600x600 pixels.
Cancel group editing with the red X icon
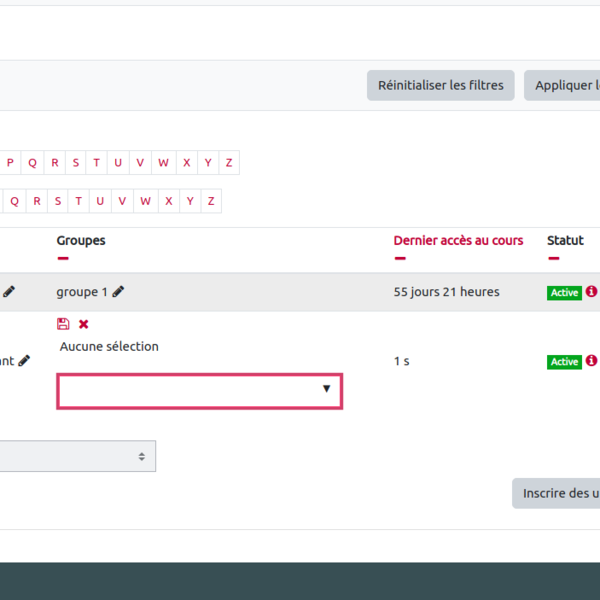tap(84, 324)
